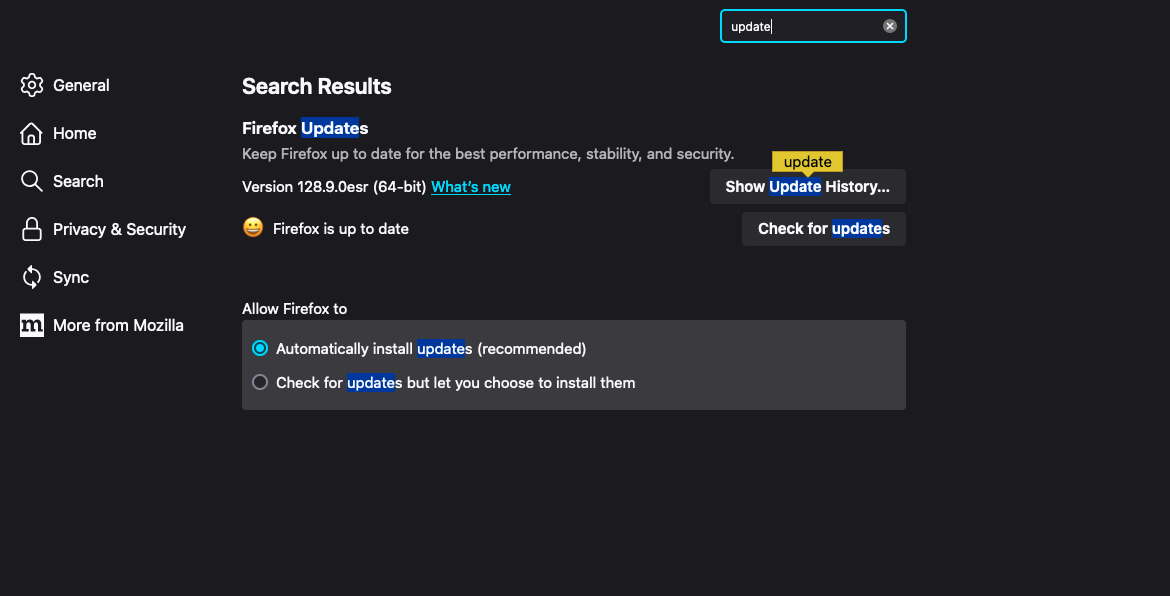Open the What's new link
The height and width of the screenshot is (596, 1170).
(471, 186)
